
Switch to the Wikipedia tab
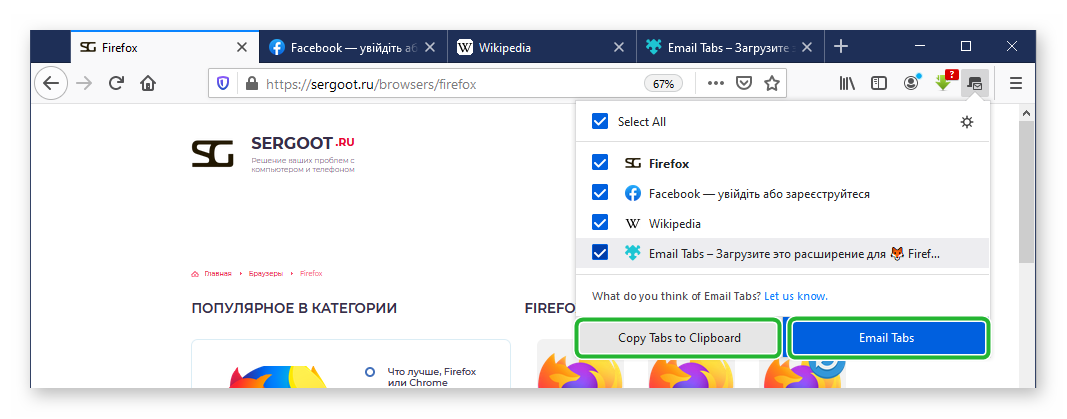(x=542, y=48)
